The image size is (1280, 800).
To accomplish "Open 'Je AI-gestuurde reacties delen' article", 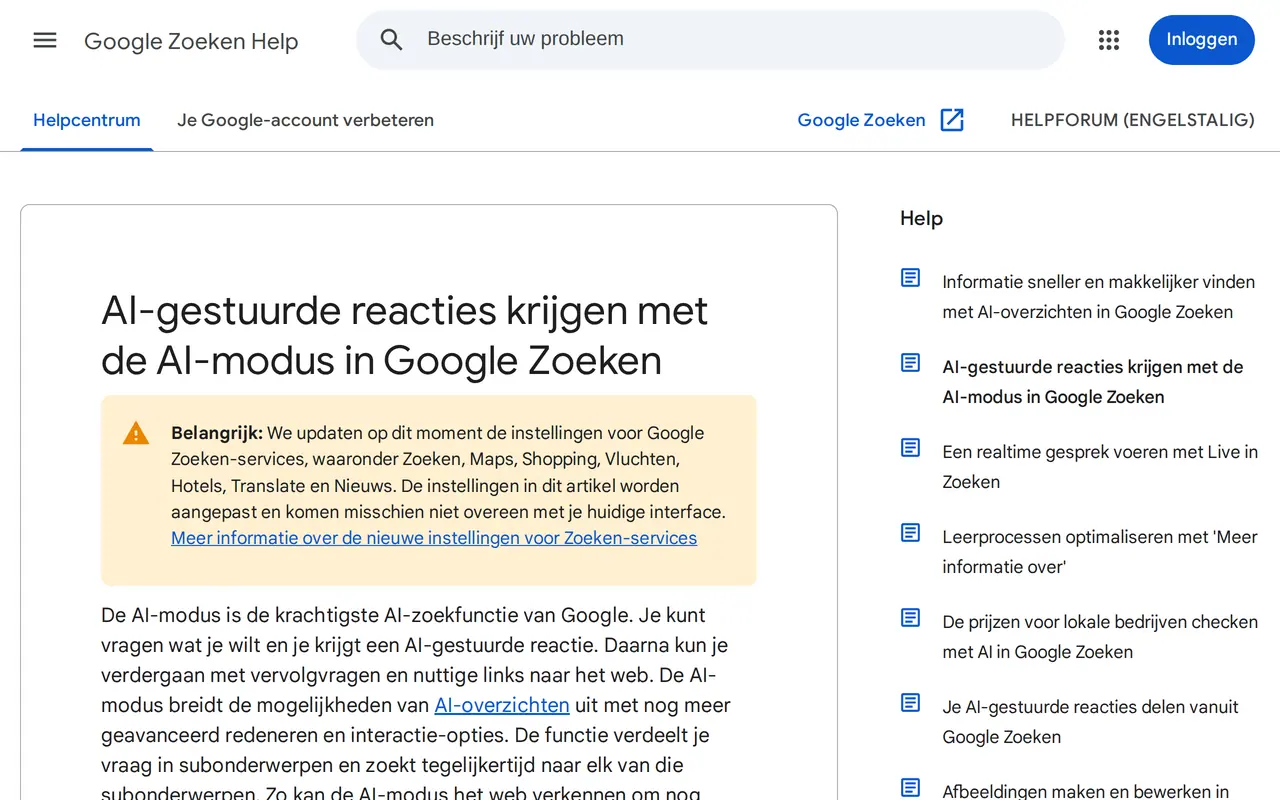I will click(1090, 722).
